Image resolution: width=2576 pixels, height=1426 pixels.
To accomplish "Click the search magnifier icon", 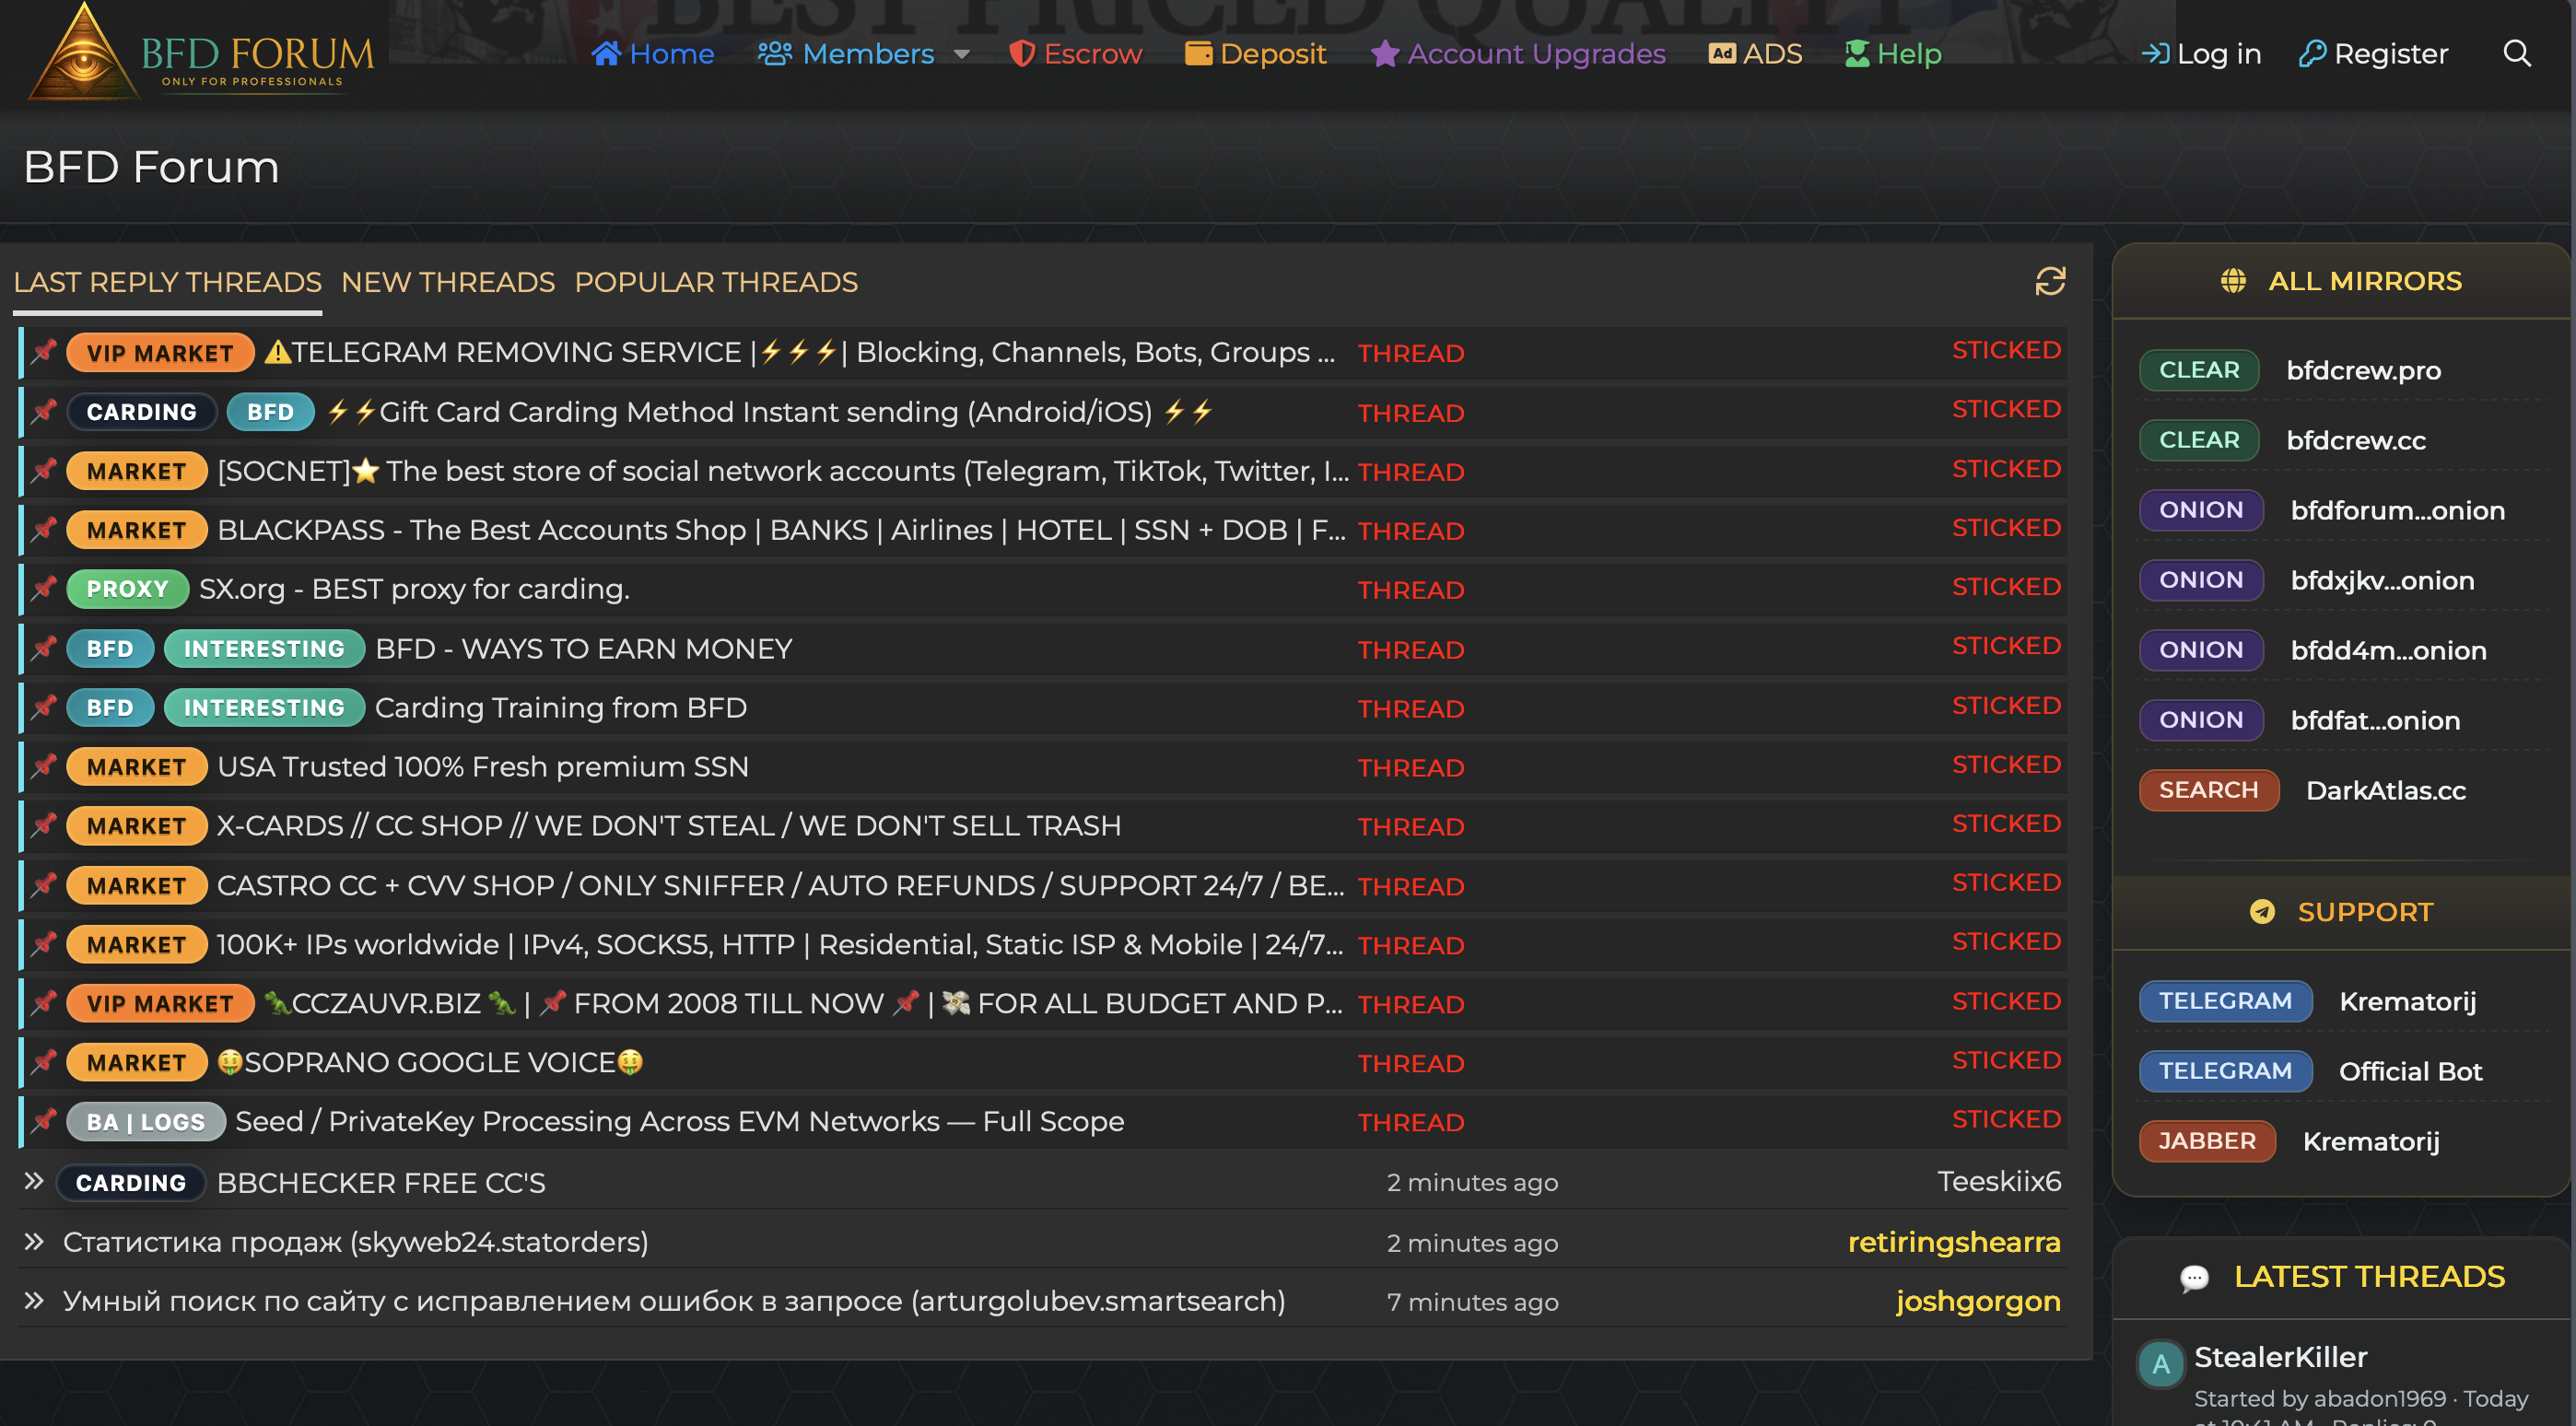I will (2518, 53).
